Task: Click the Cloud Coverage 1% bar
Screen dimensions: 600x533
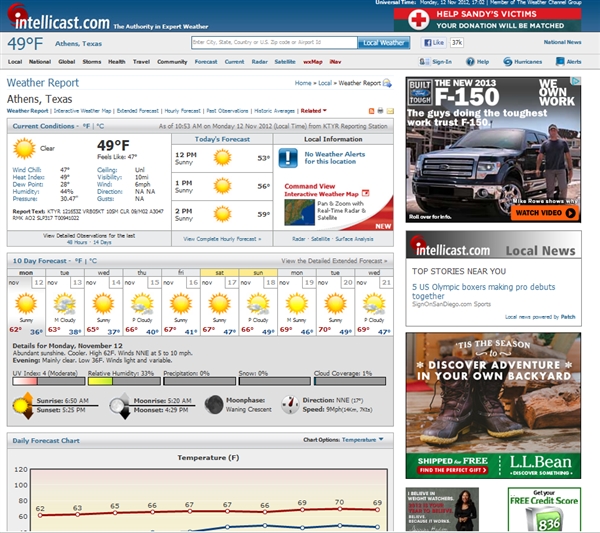Action: coord(350,381)
